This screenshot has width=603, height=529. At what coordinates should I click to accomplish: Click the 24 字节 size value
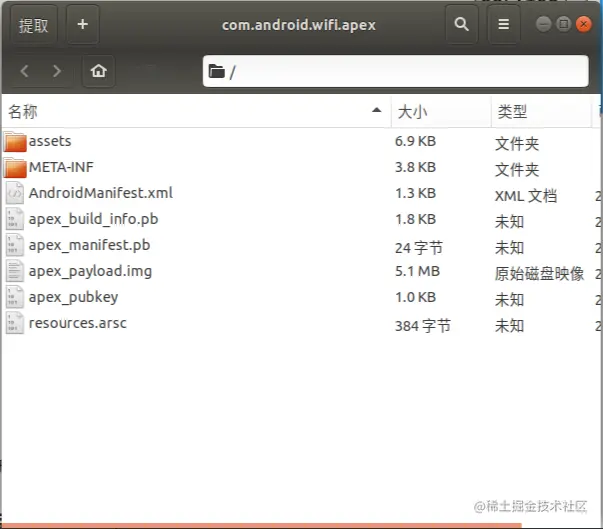coord(419,248)
